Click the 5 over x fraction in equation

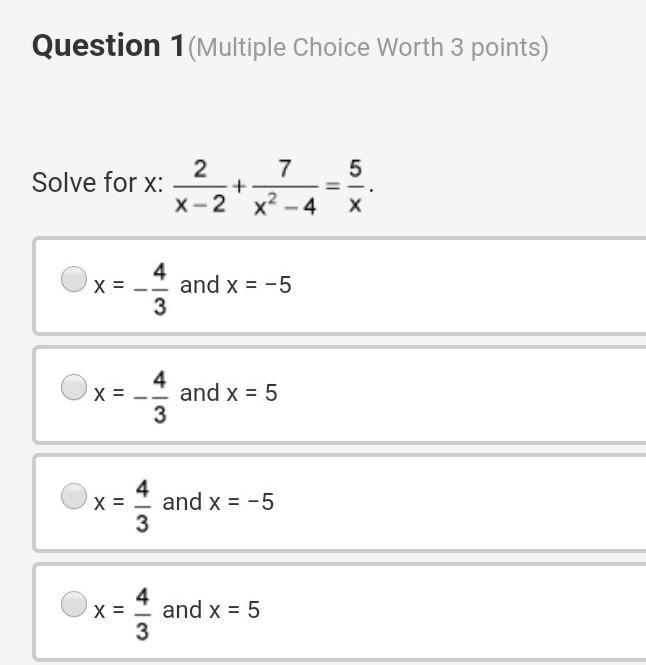[355, 186]
